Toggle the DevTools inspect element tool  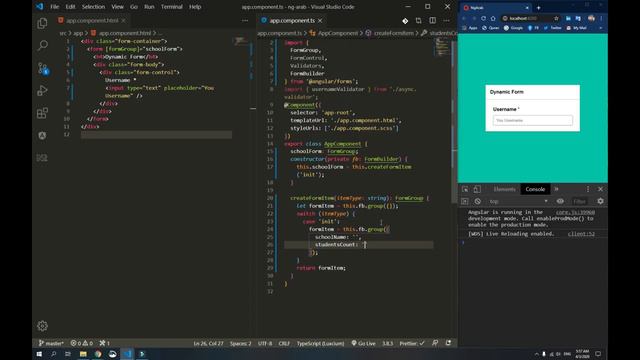point(465,189)
